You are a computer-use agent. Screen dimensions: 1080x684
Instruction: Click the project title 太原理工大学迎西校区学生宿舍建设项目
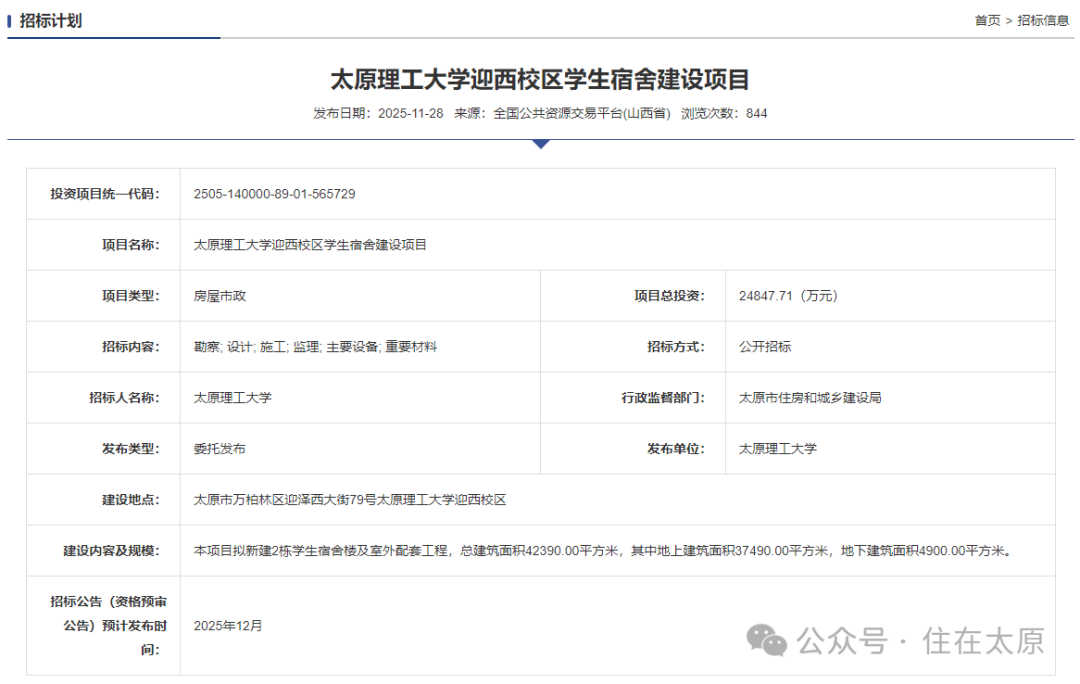tap(541, 76)
